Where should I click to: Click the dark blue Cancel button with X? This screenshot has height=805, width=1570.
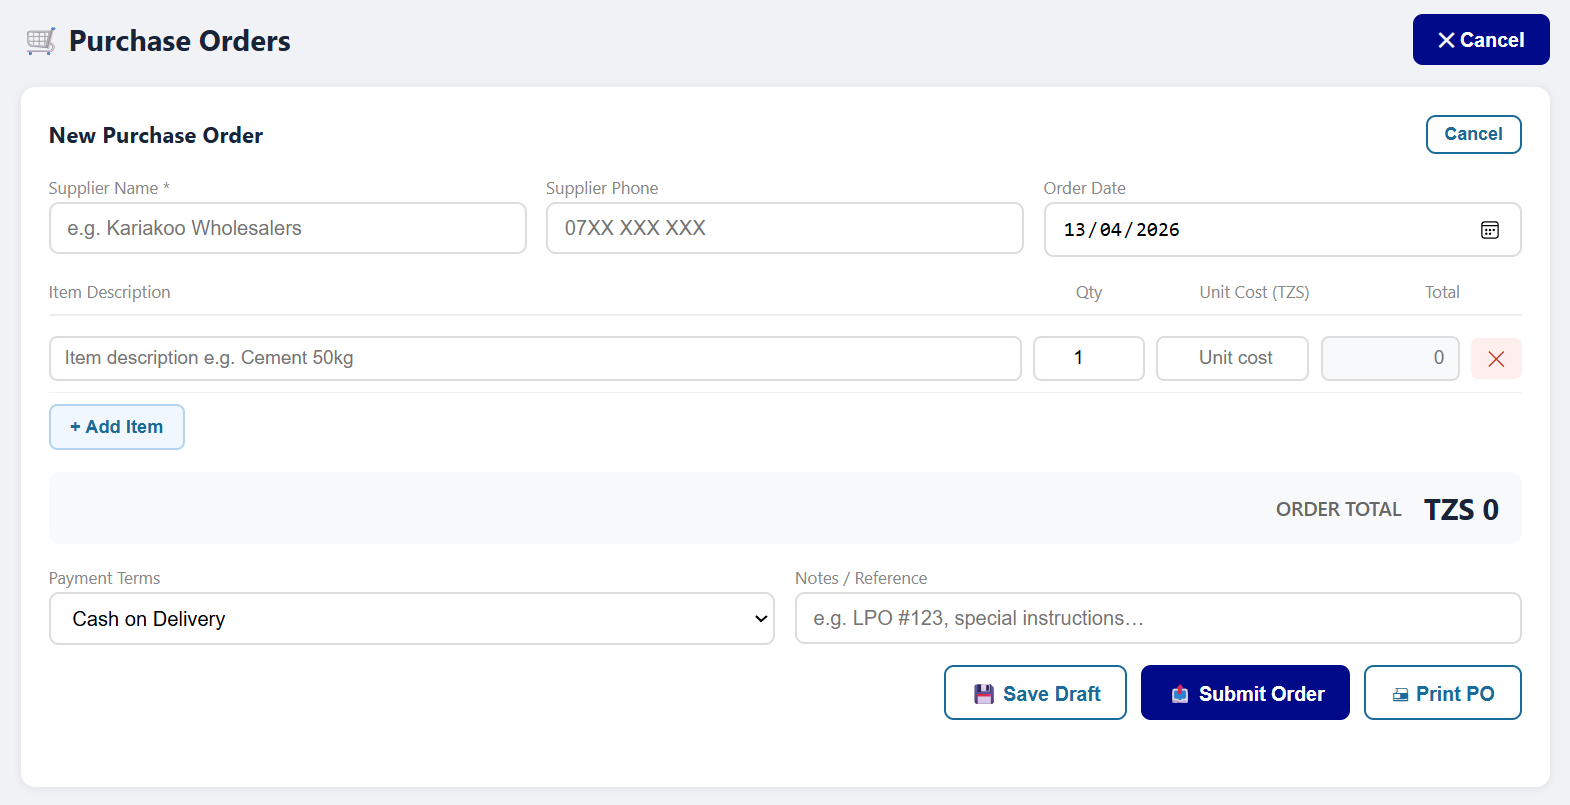[x=1480, y=40]
